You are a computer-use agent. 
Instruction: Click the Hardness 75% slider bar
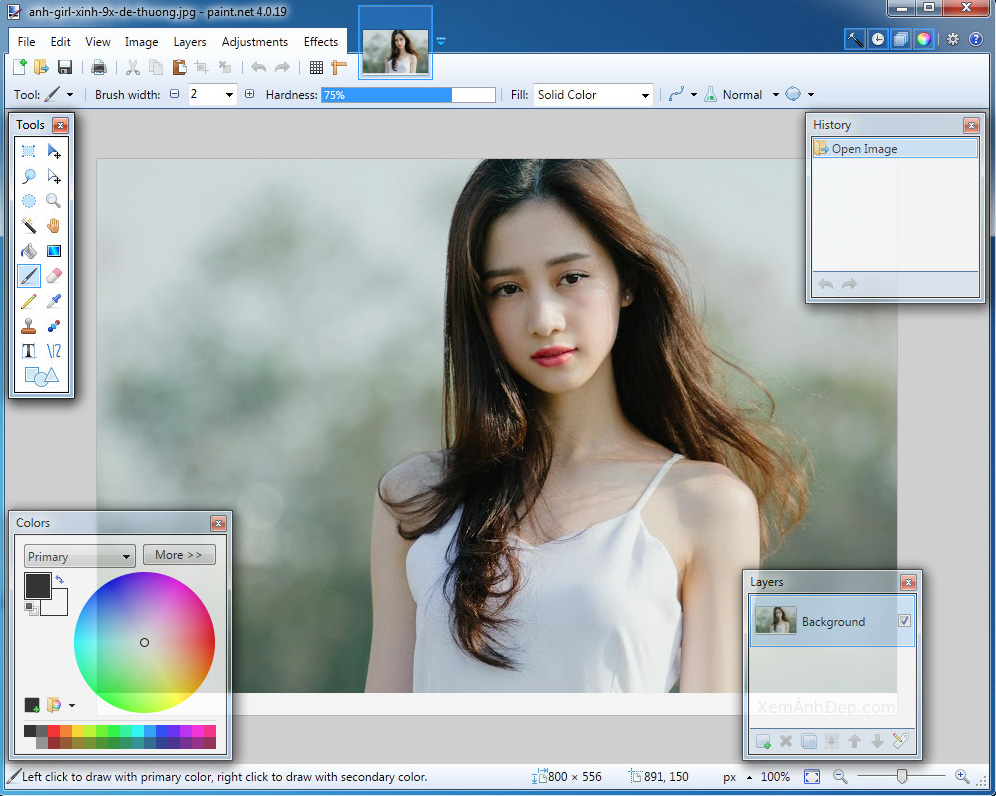[x=408, y=95]
